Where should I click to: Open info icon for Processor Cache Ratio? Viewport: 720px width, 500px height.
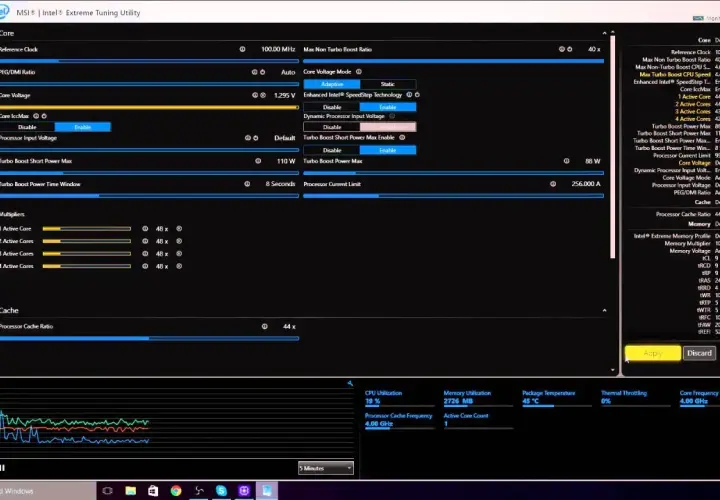coord(264,326)
